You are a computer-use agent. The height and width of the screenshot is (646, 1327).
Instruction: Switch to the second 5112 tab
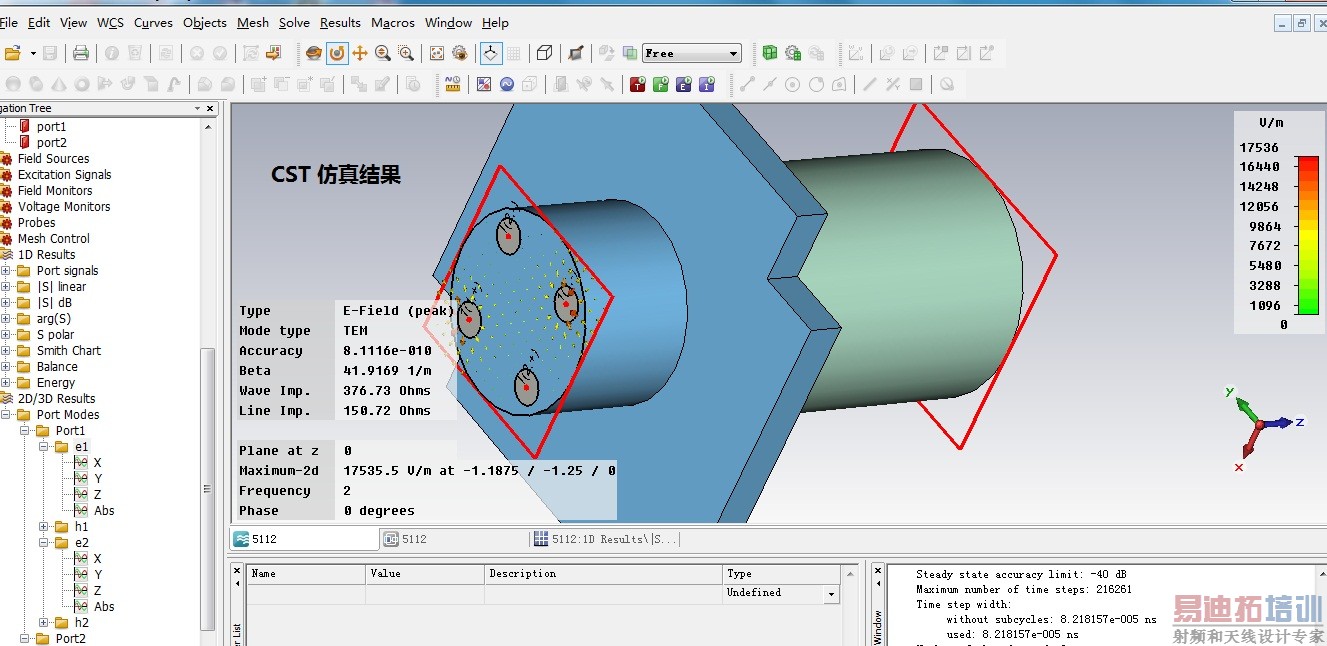[454, 539]
